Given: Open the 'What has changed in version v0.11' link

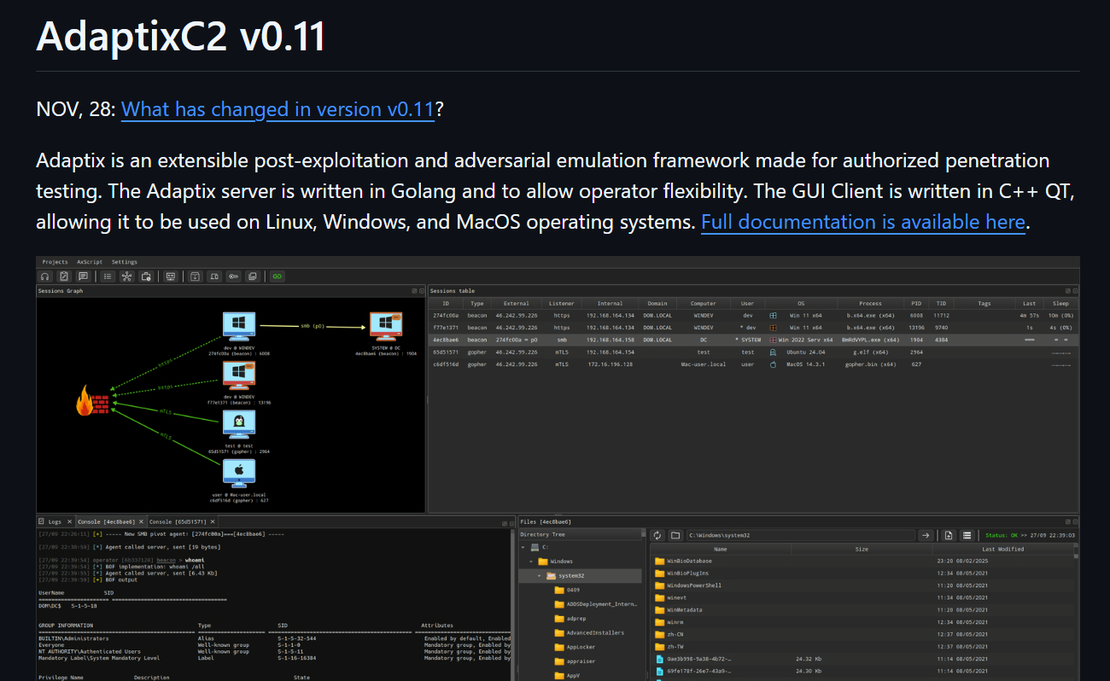Looking at the screenshot, I should point(277,109).
